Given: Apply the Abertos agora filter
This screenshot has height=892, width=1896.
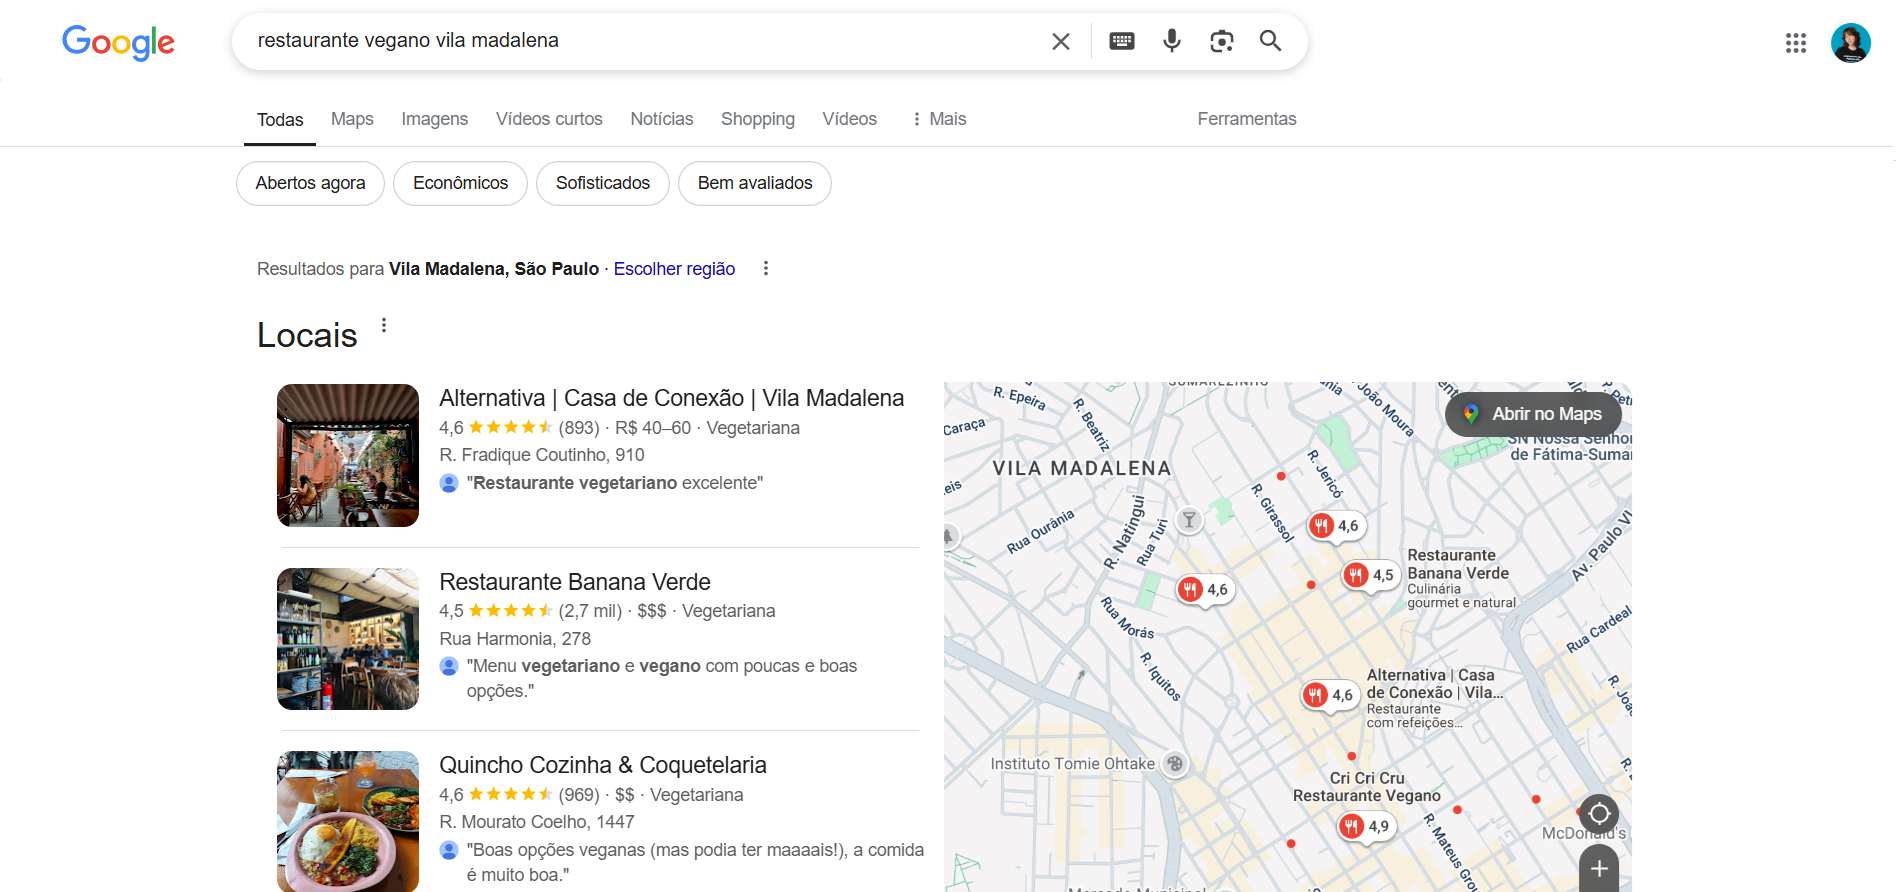Looking at the screenshot, I should point(310,183).
